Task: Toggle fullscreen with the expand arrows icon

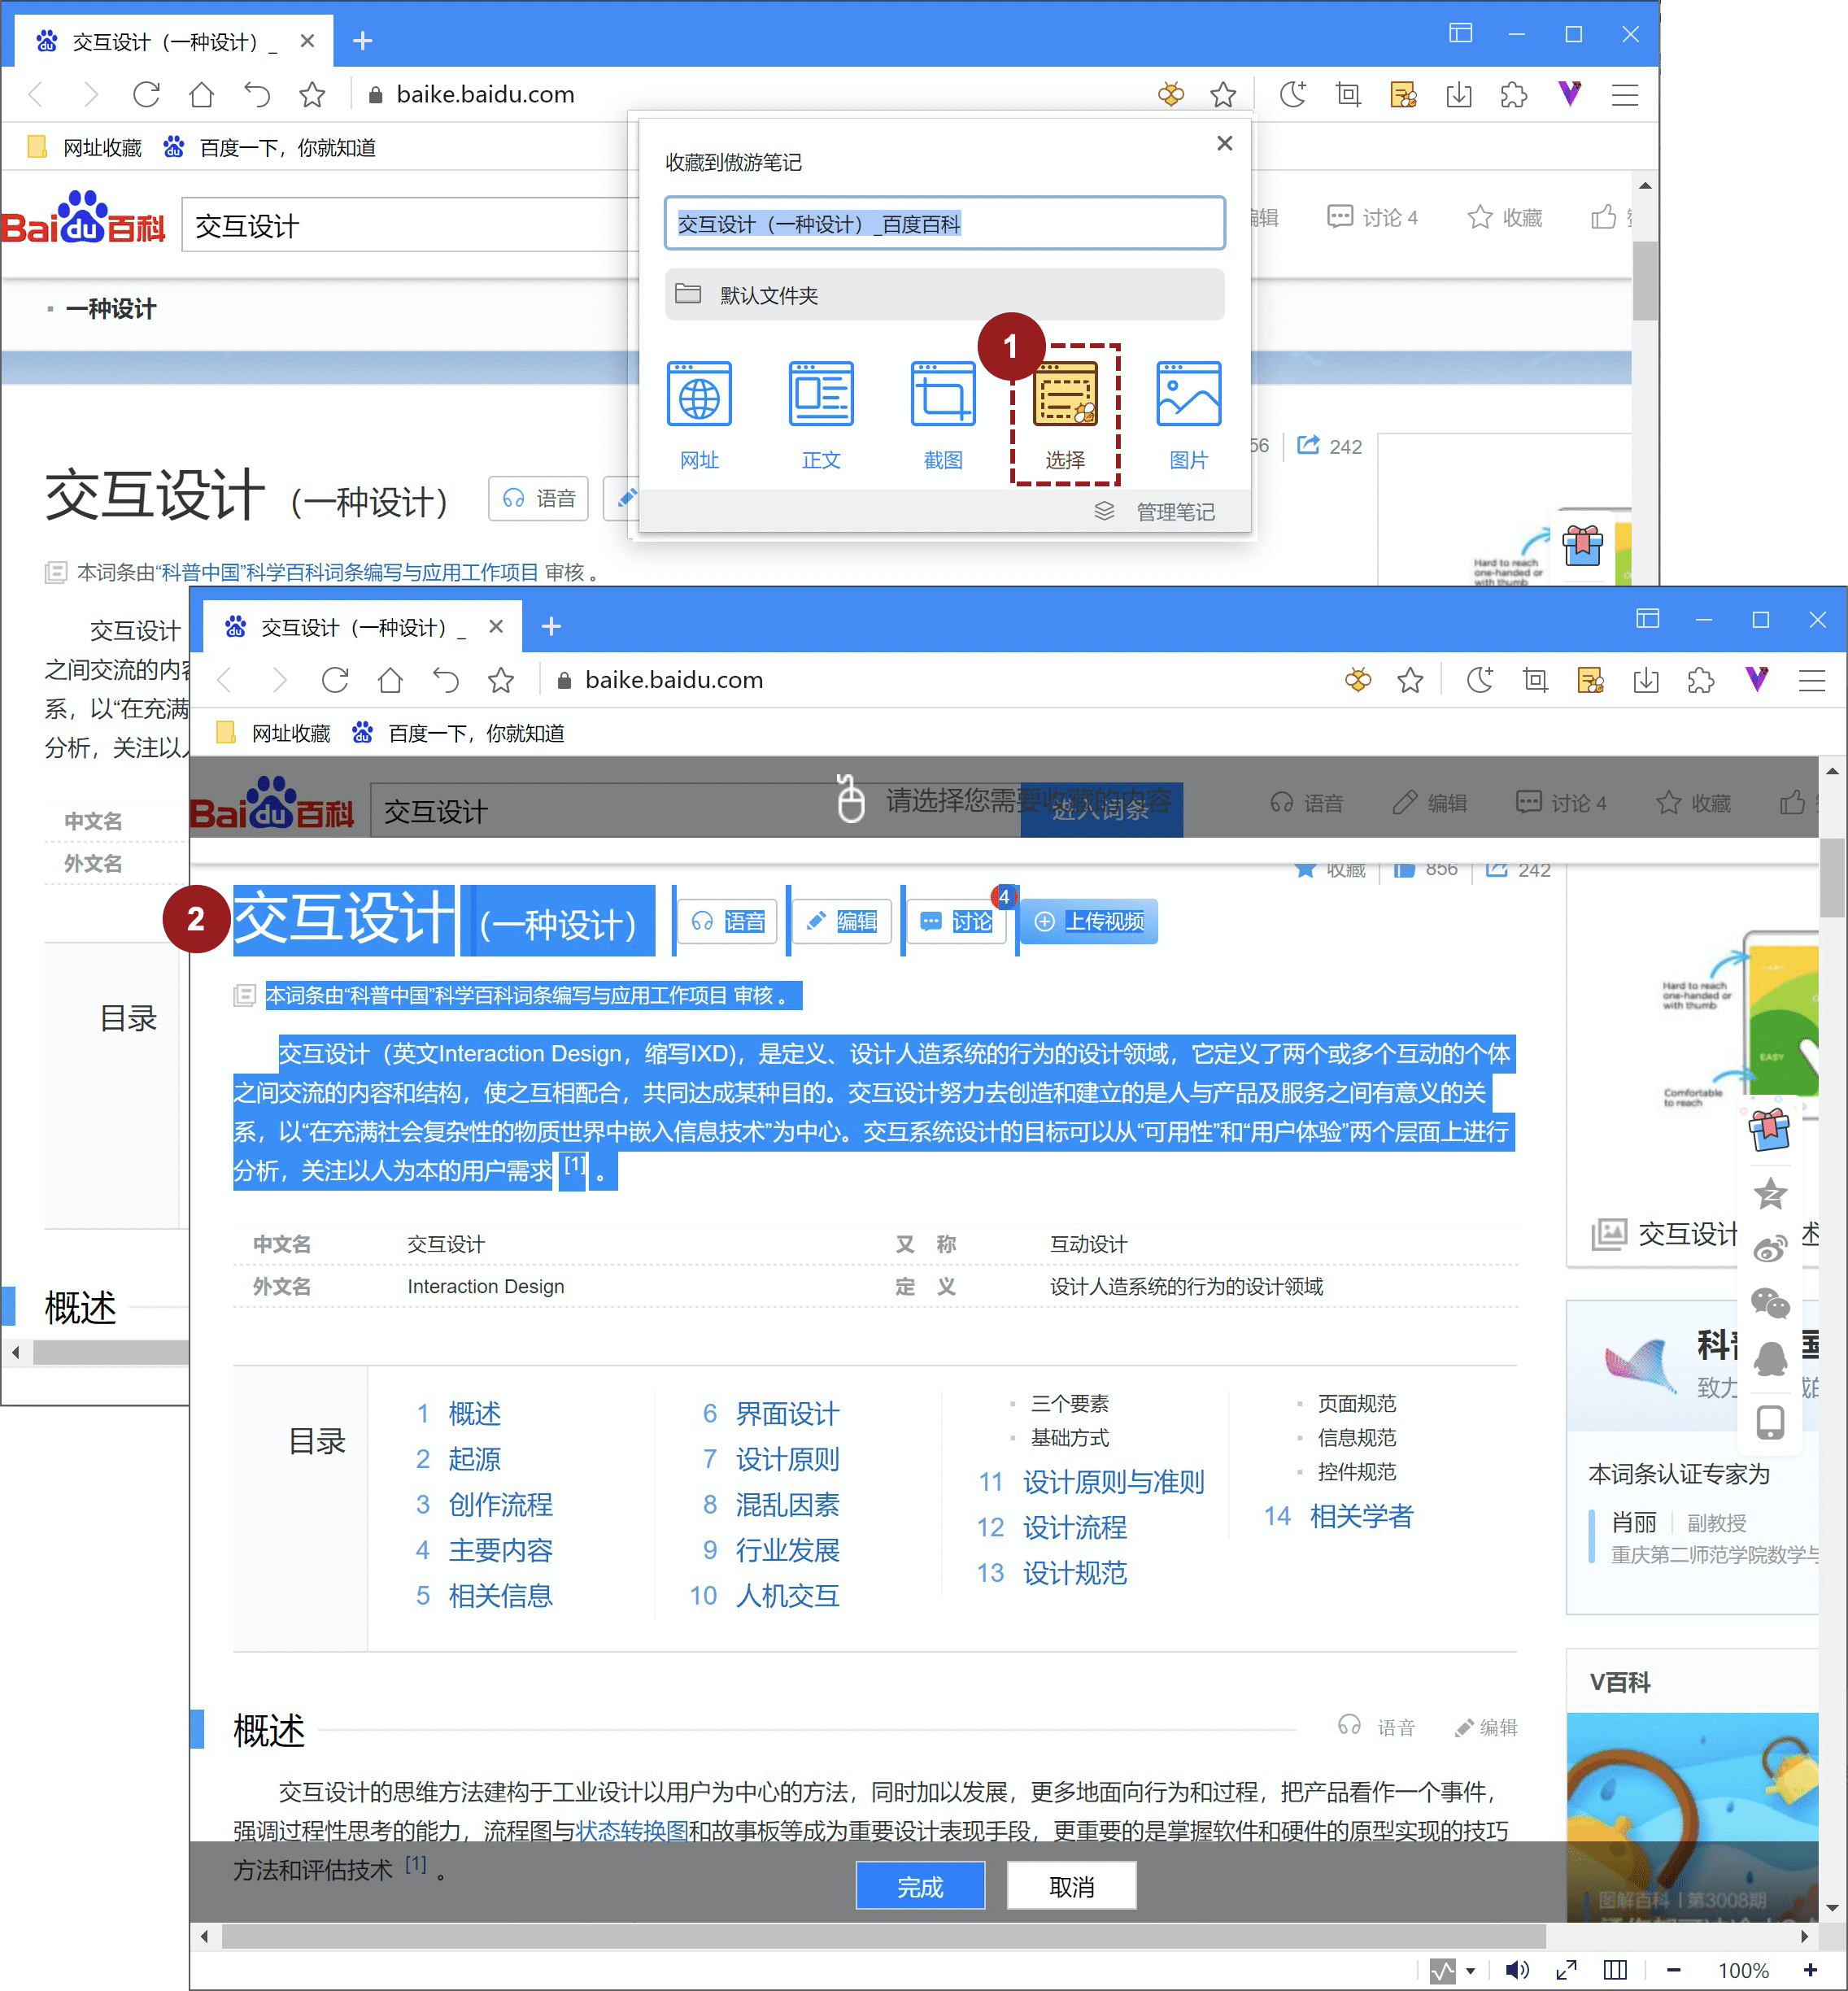Action: (1566, 1969)
